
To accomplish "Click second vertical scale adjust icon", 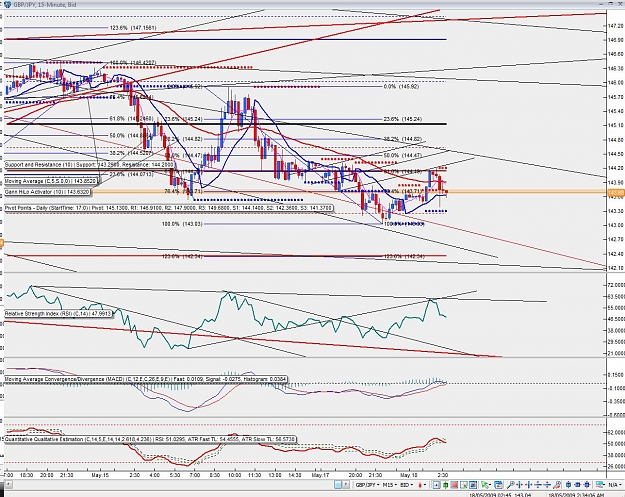I will (529, 485).
